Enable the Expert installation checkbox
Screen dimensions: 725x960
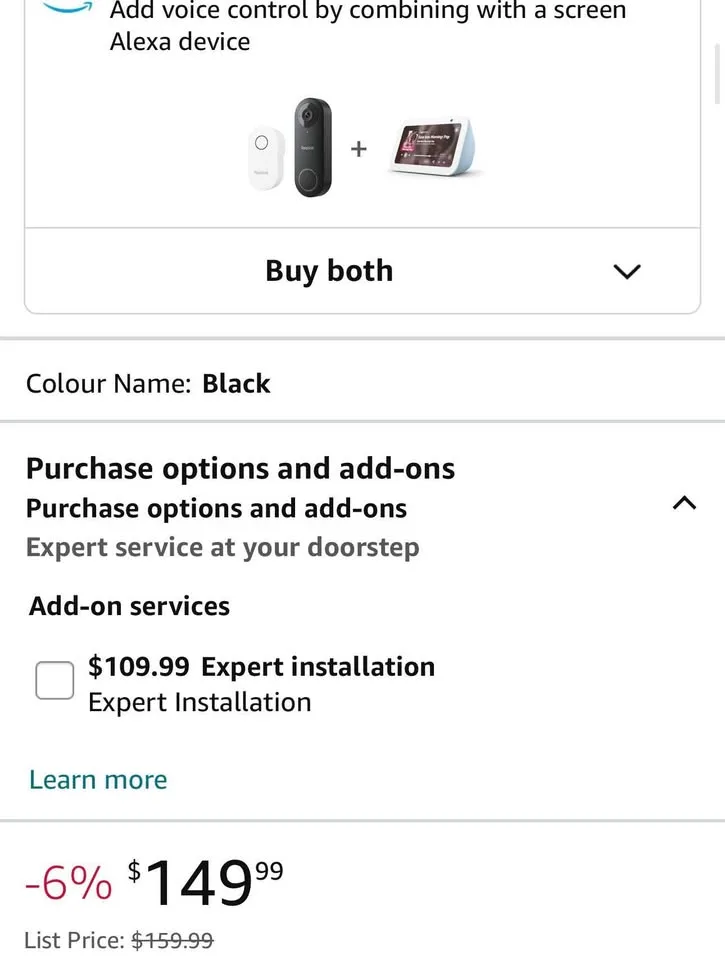(55, 680)
